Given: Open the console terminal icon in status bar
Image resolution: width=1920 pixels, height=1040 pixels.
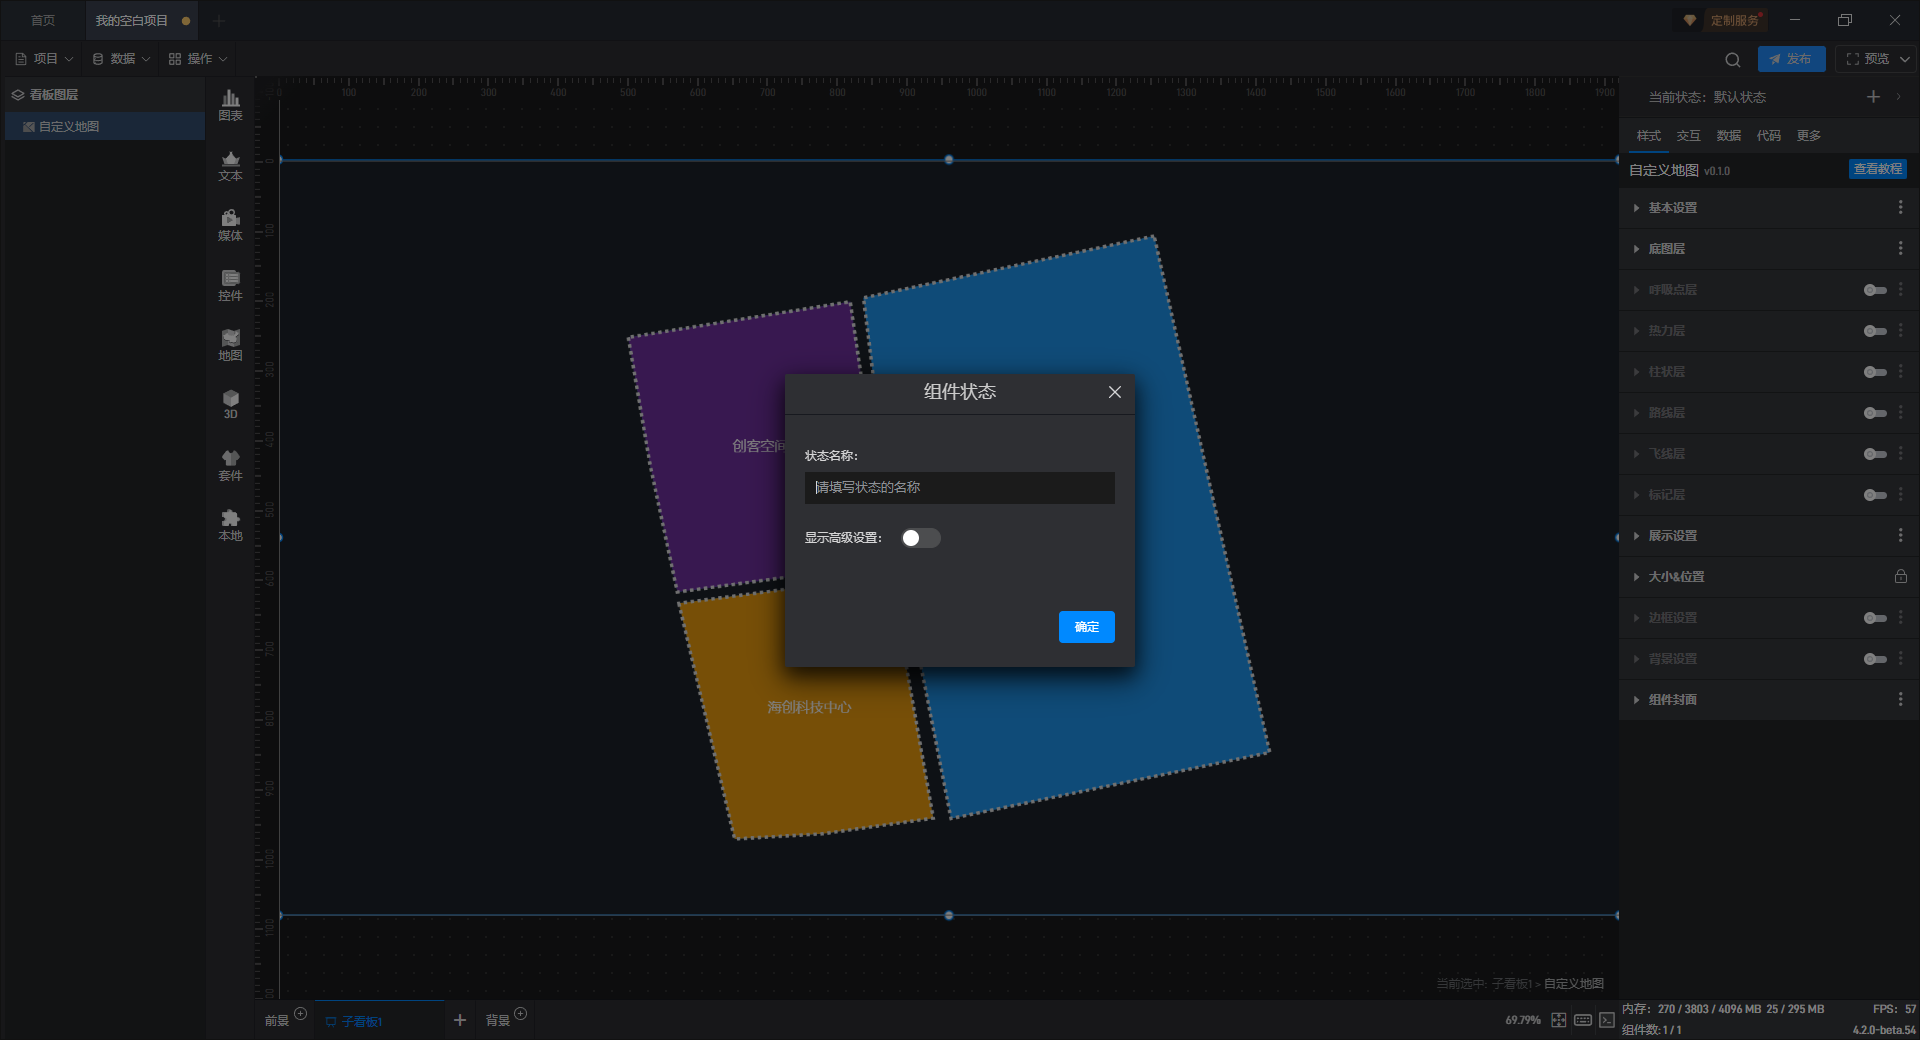Looking at the screenshot, I should point(1607,1020).
